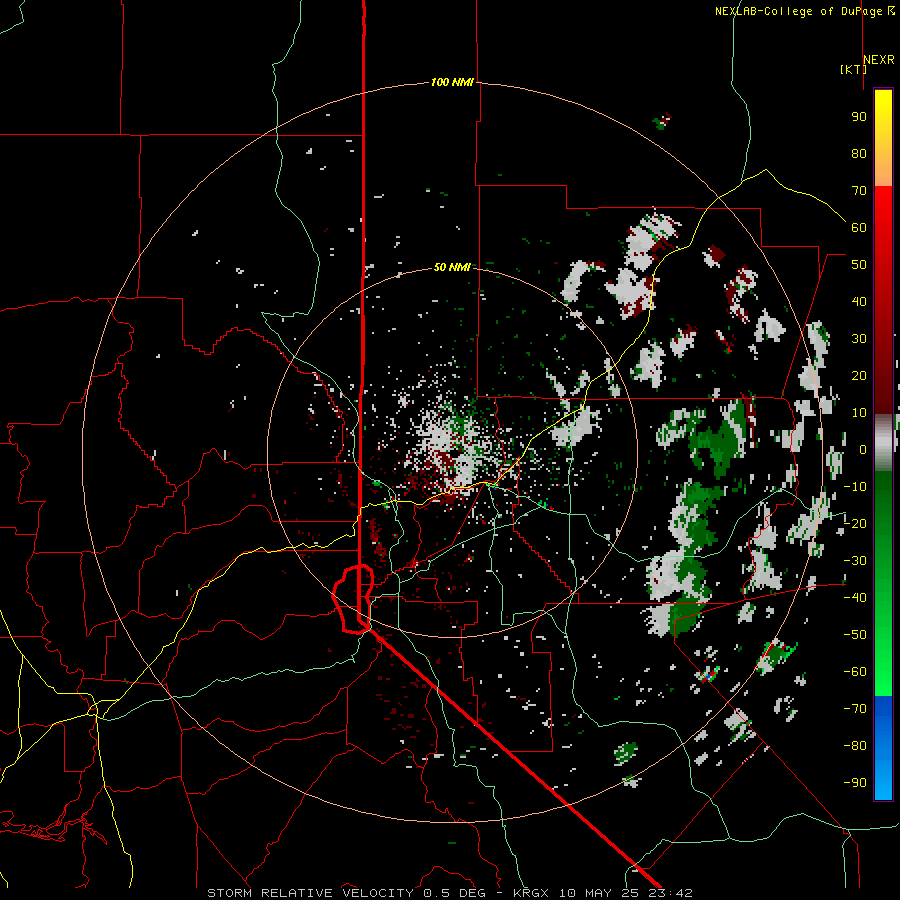Click the 23:42 timestamp in footer
The width and height of the screenshot is (900, 900).
[671, 893]
